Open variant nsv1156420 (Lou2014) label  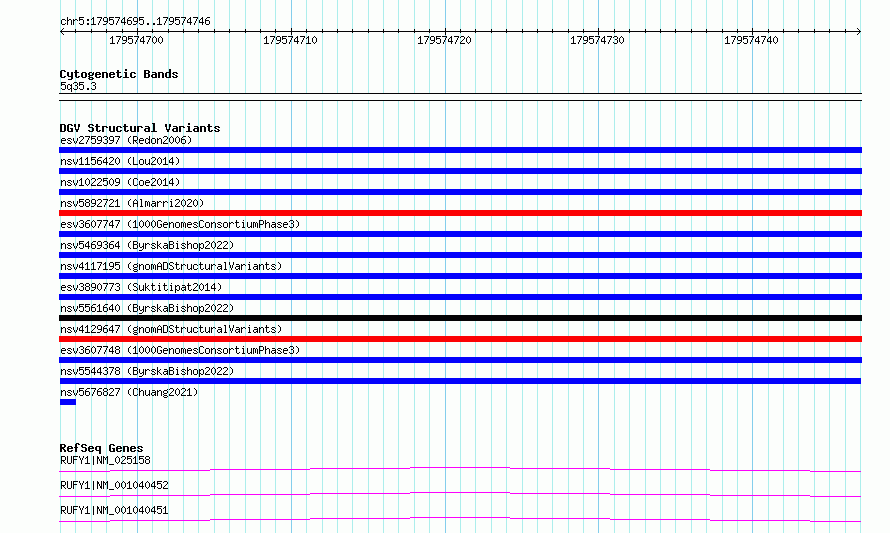[120, 161]
